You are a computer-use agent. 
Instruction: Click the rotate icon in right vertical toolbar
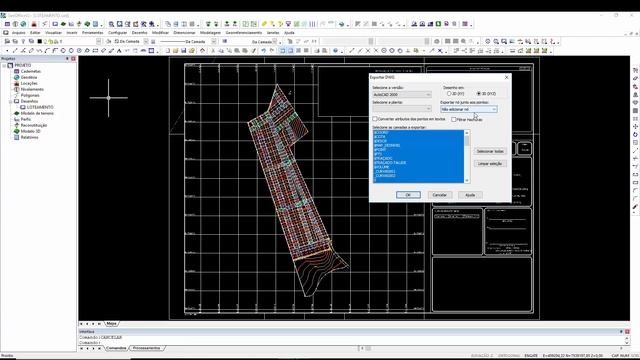(635, 135)
